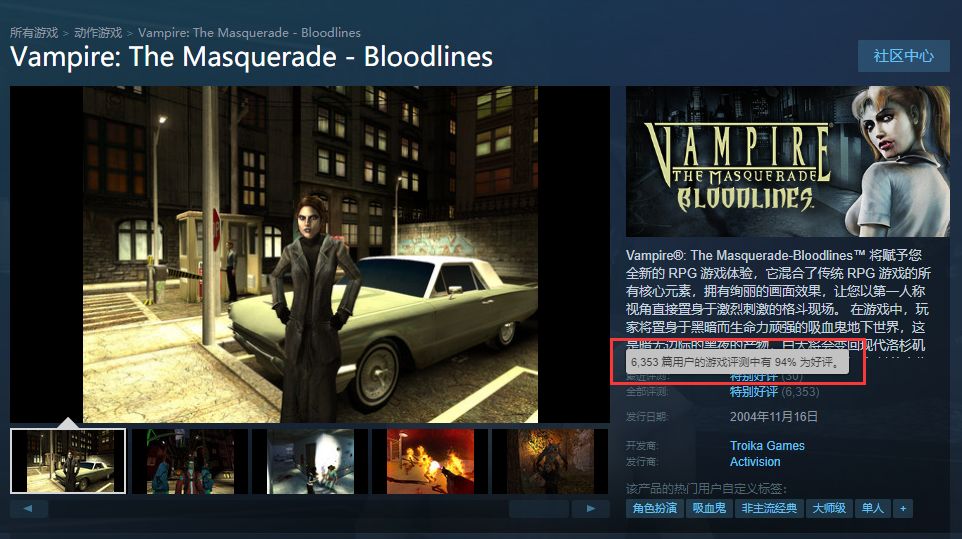Click the thumbnail strip scrollbar handle
962x539 pixels.
coord(539,508)
